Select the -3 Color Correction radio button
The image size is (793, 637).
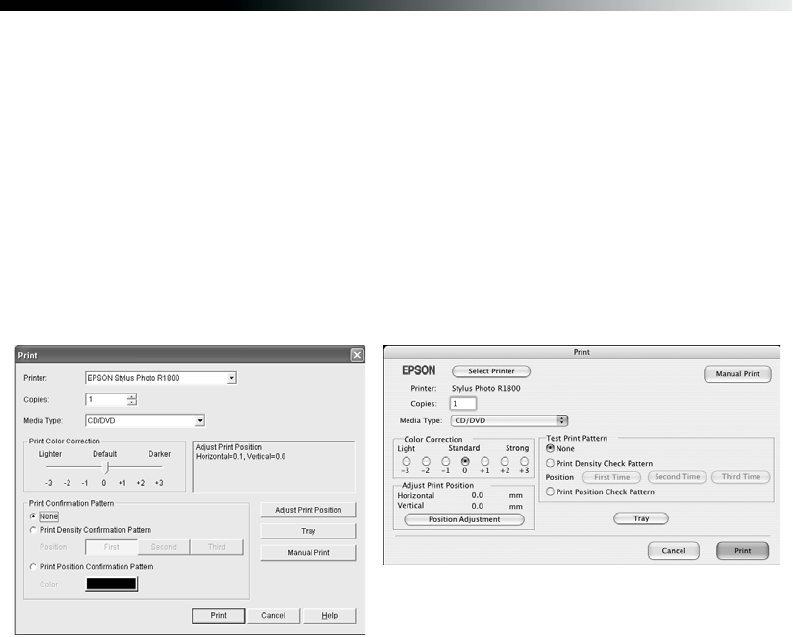point(406,462)
